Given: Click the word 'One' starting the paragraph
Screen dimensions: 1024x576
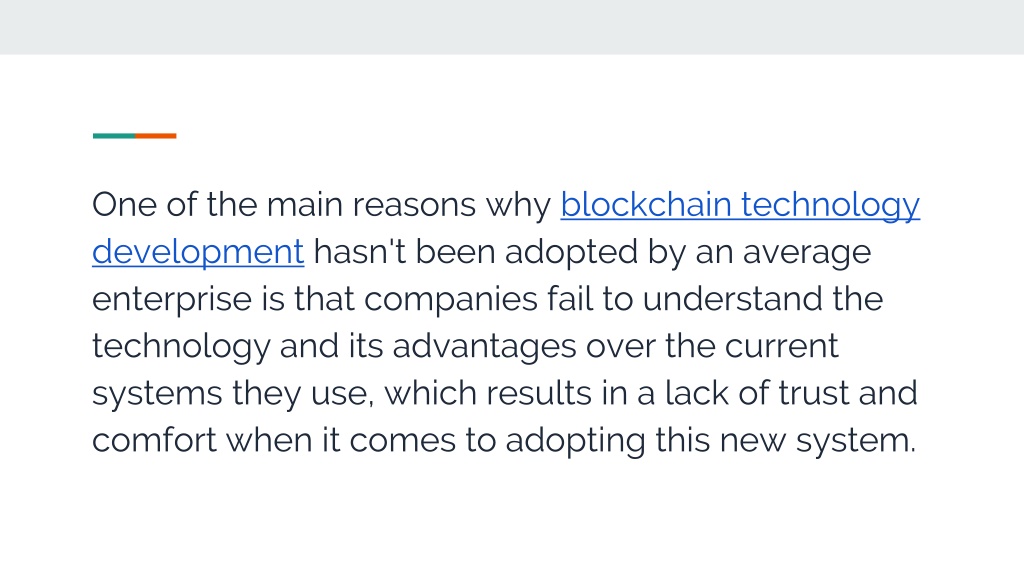Looking at the screenshot, I should [124, 204].
